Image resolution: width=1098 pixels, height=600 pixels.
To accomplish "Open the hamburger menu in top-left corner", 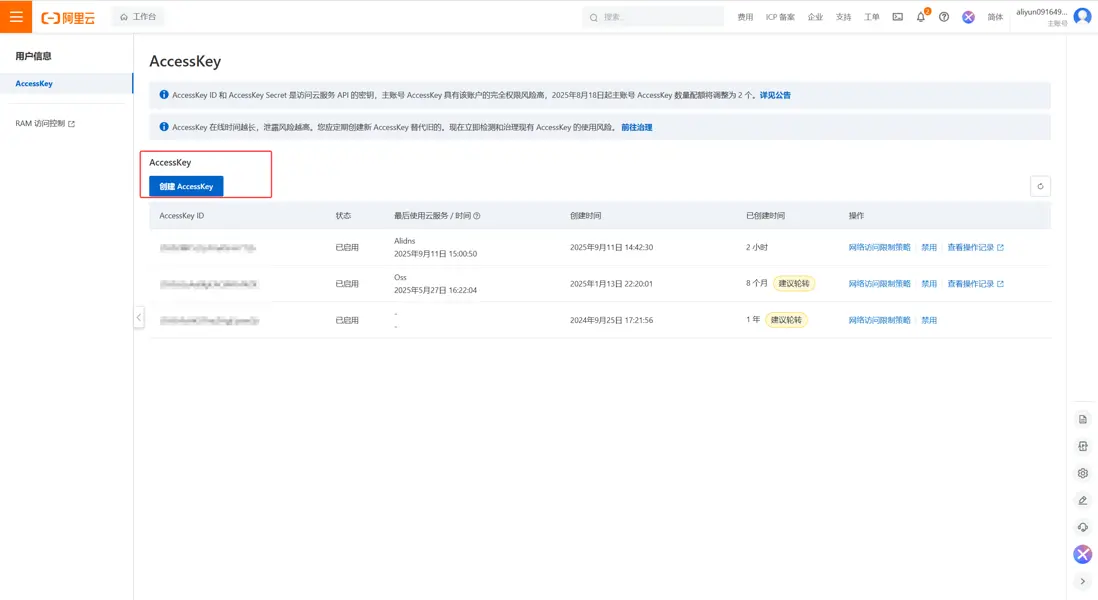I will point(16,17).
